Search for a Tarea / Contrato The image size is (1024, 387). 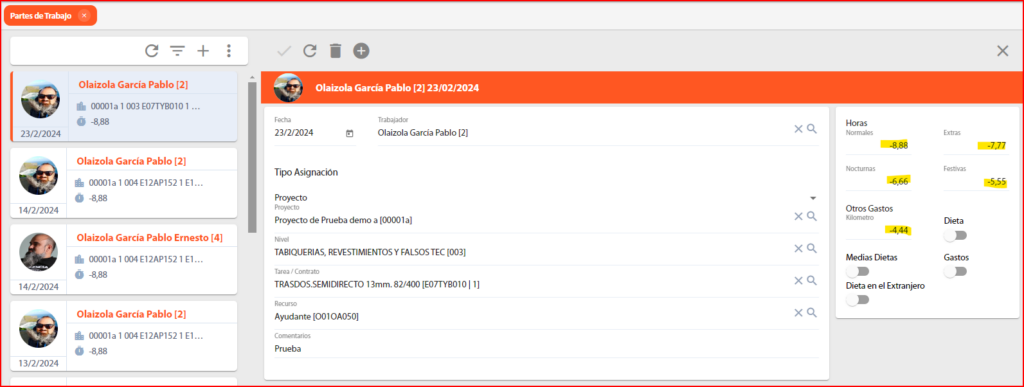[x=812, y=281]
